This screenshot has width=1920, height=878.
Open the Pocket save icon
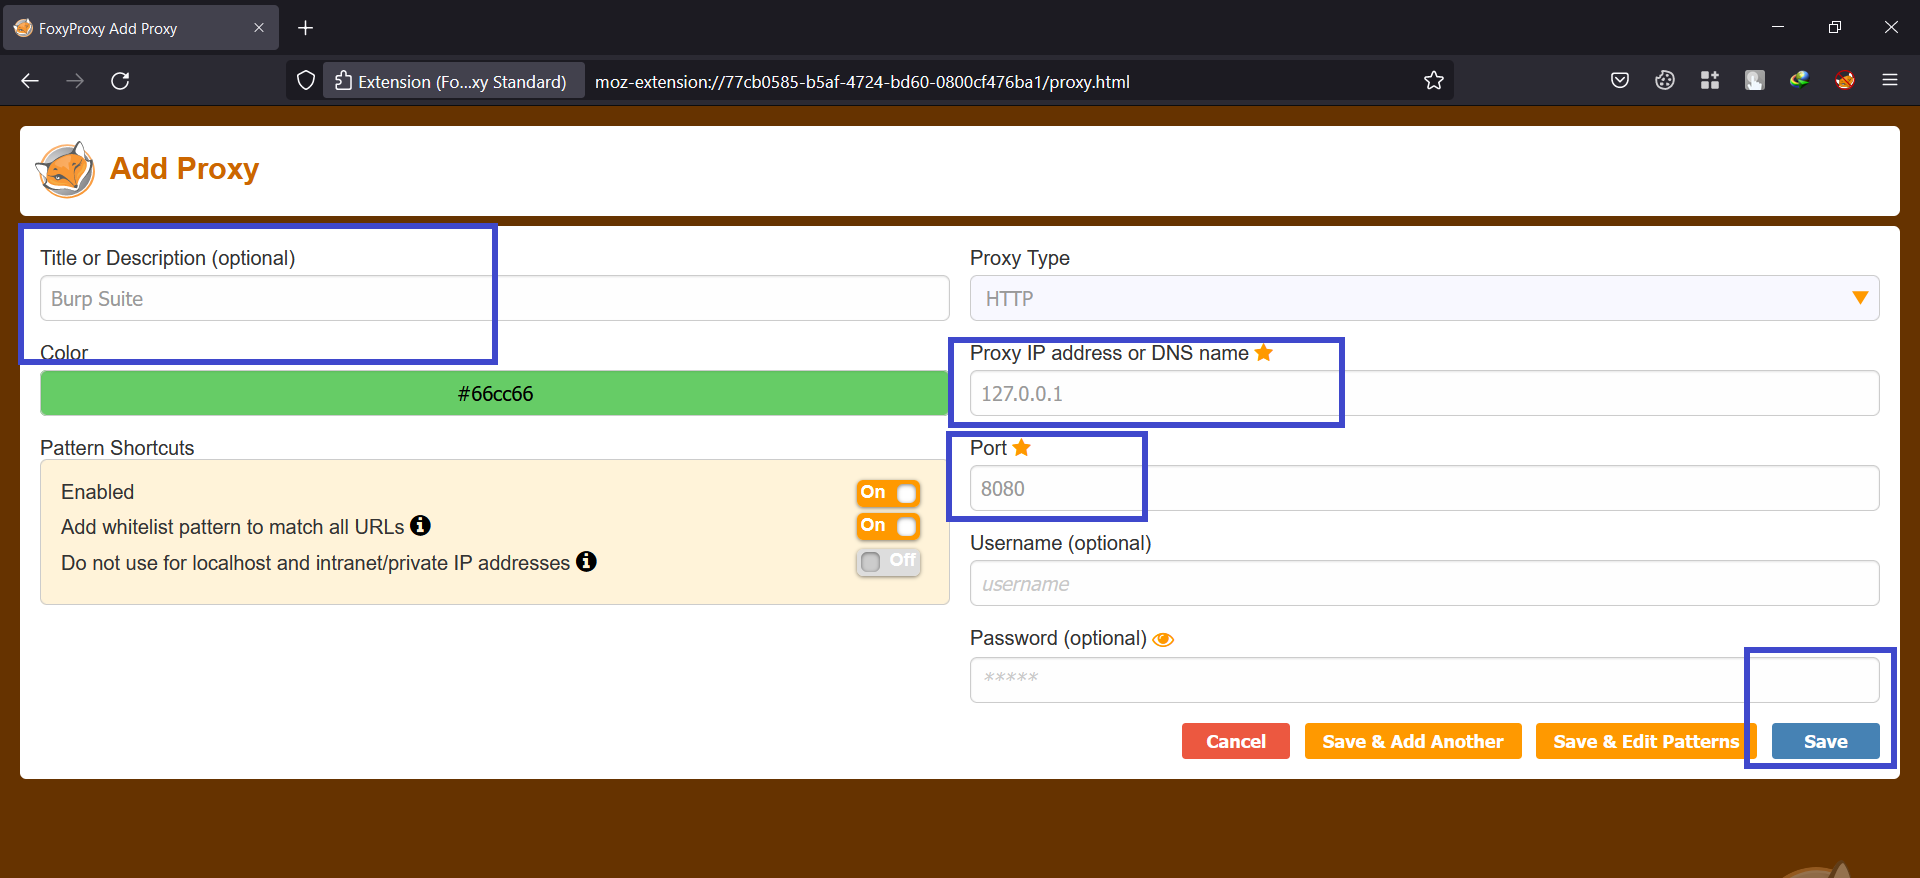[1620, 81]
